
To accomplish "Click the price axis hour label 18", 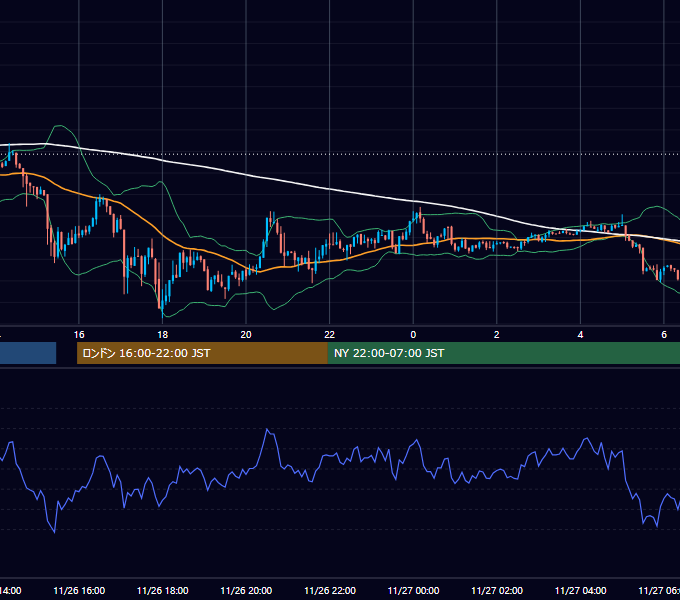I will pos(163,335).
